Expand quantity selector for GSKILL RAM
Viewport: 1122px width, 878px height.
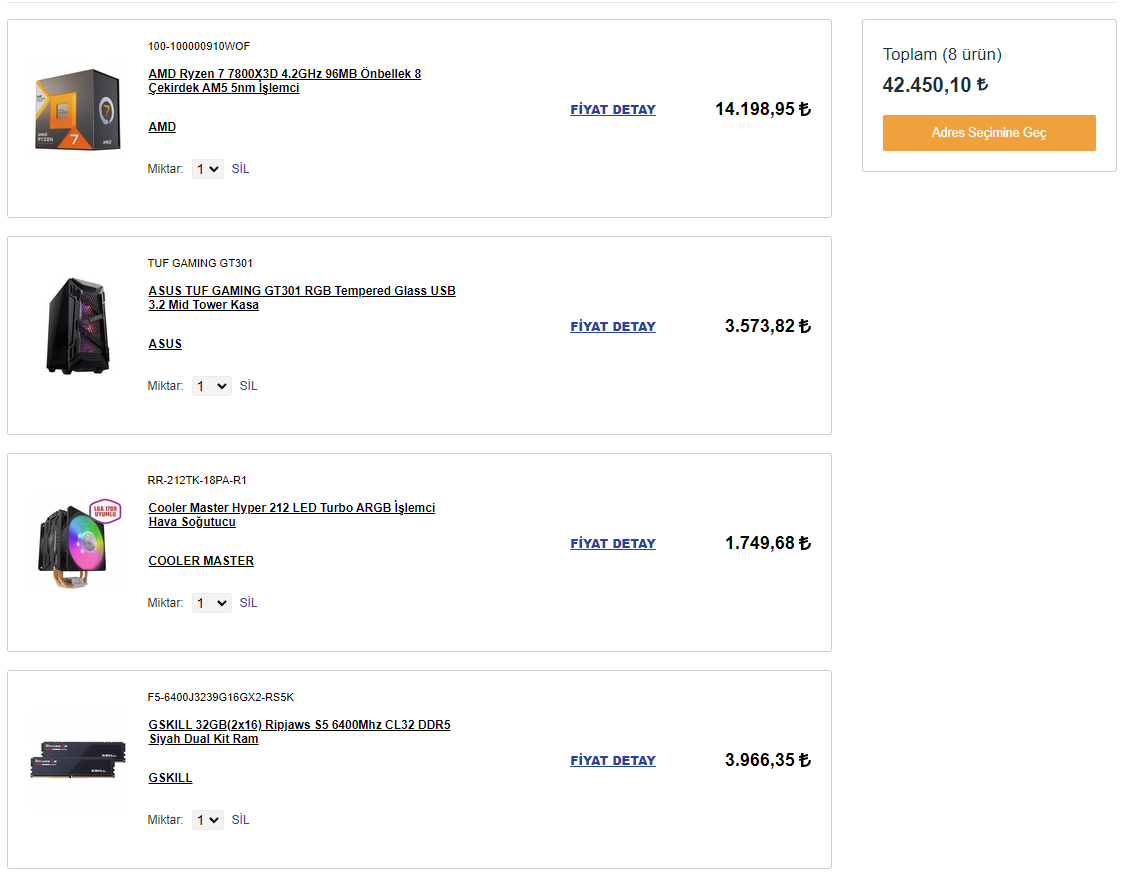[208, 820]
